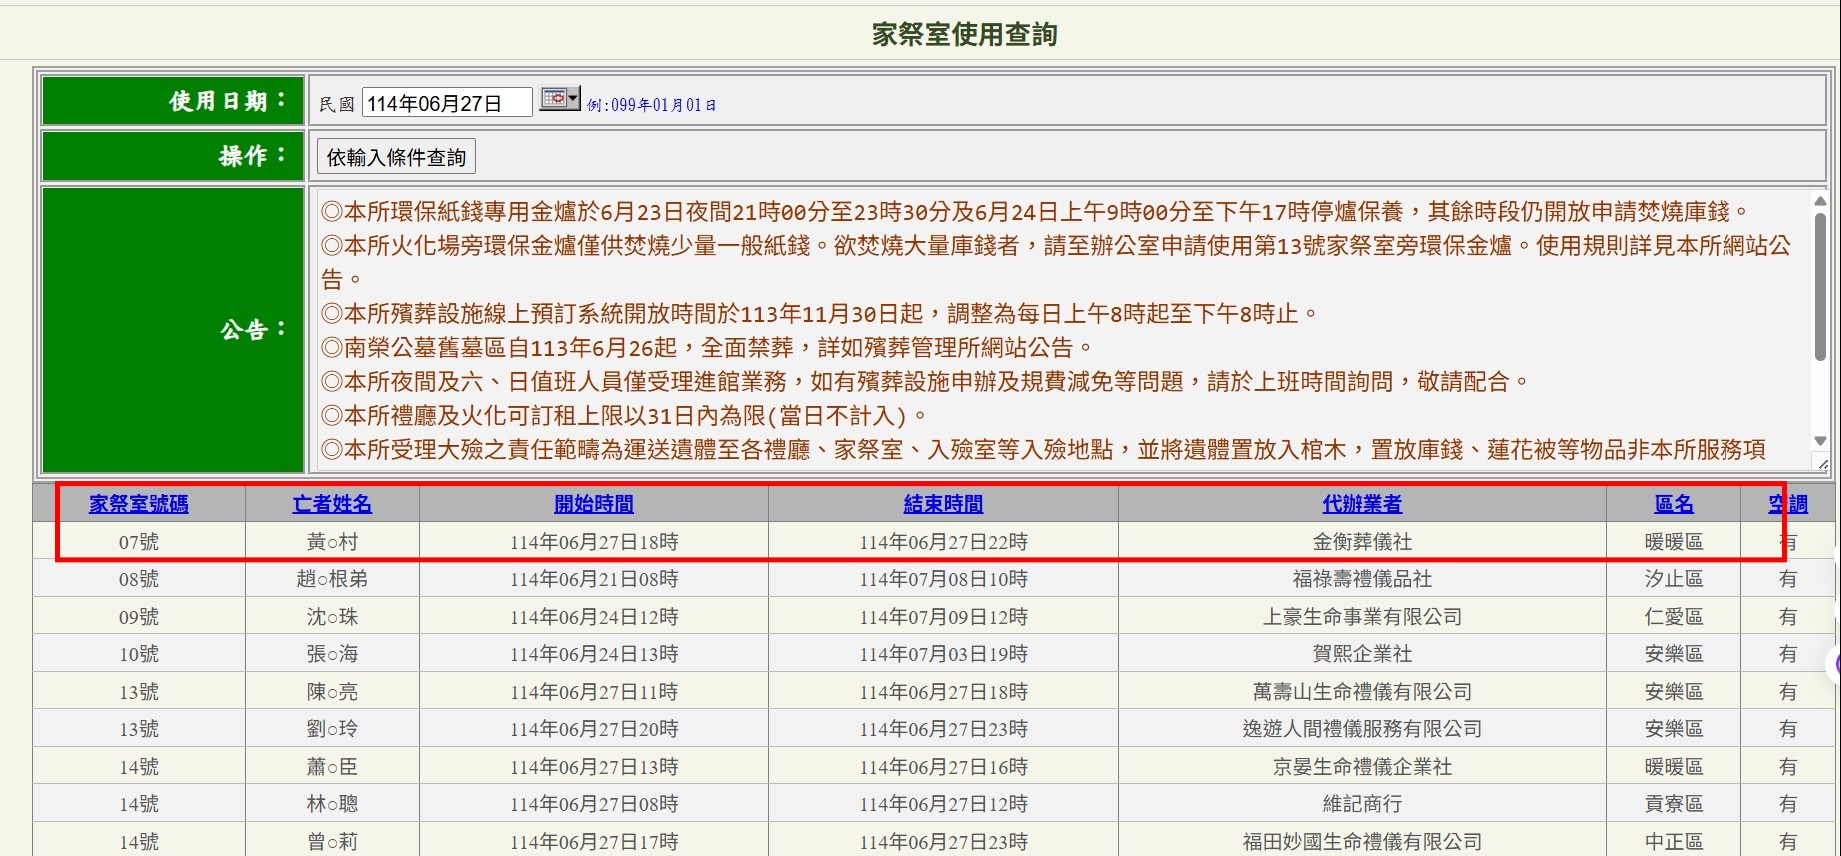
Task: Select name cell 蕭○臣
Action: pyautogui.click(x=332, y=767)
